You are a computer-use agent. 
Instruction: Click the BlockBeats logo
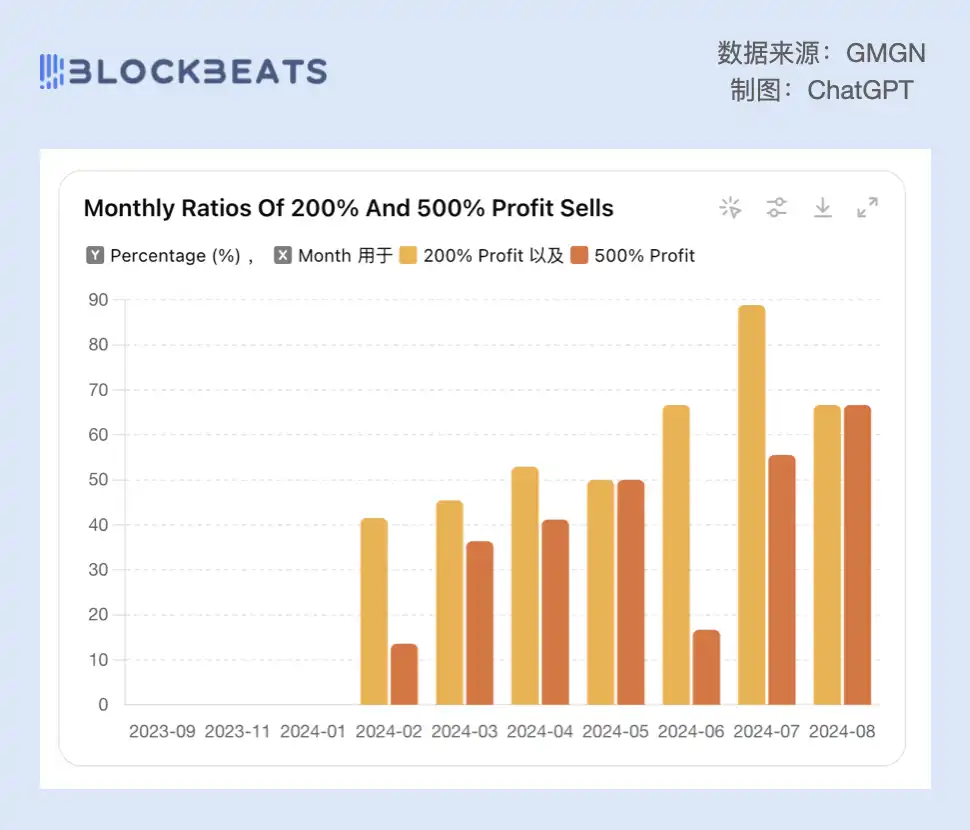click(184, 71)
